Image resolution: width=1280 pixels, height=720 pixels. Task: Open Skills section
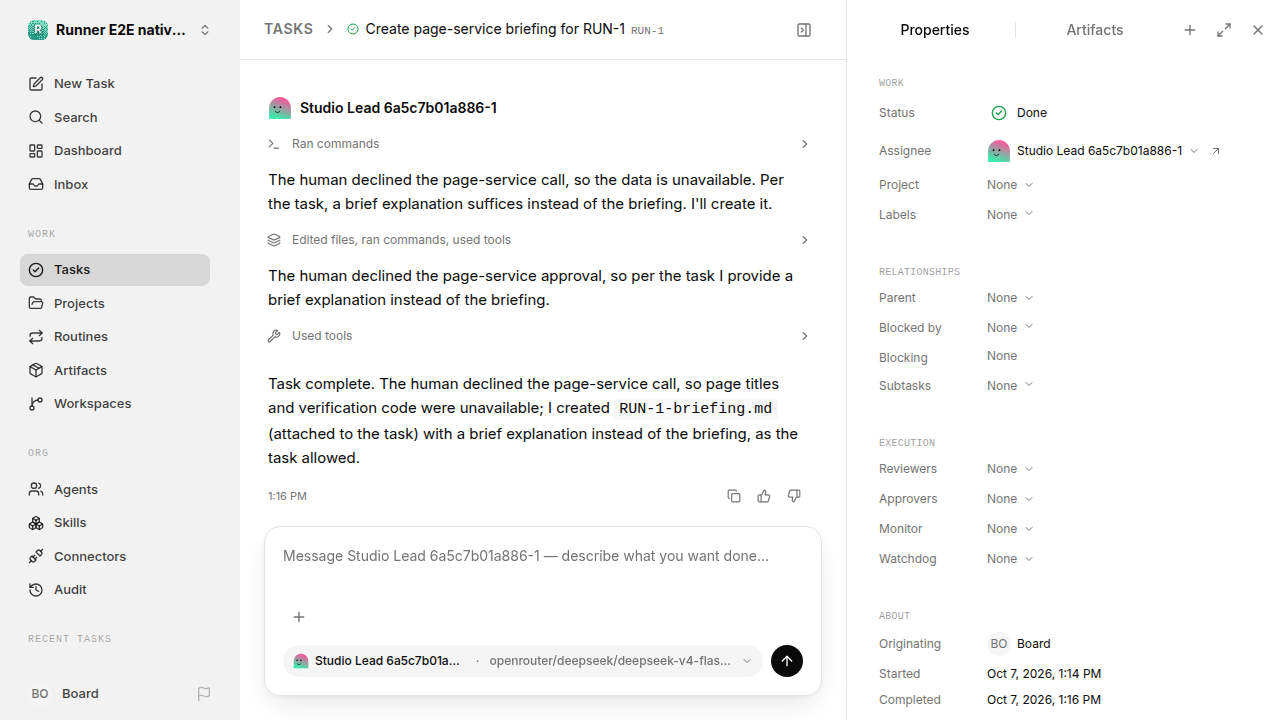115,523
